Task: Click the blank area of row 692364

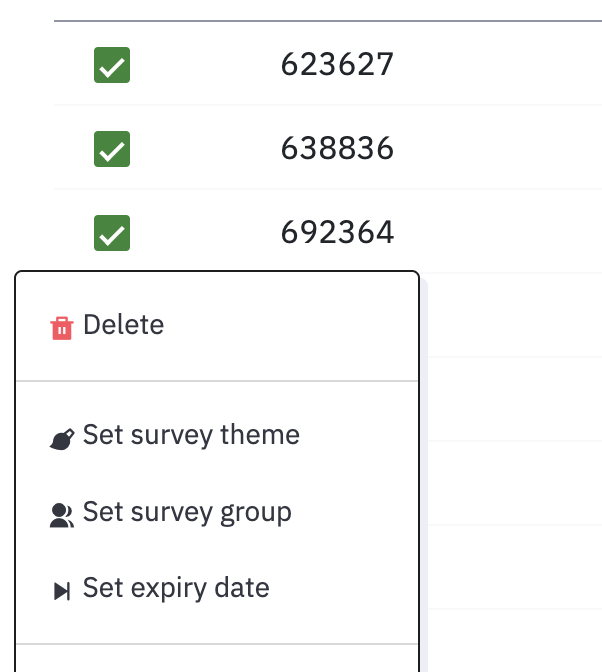Action: coord(497,232)
